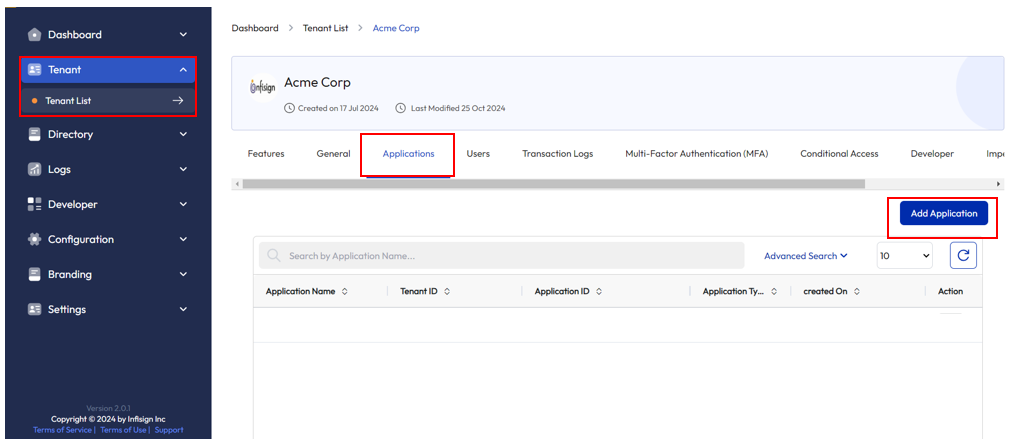Viewport: 1023px width, 442px height.
Task: Expand the Configuration menu chevron
Action: (183, 240)
